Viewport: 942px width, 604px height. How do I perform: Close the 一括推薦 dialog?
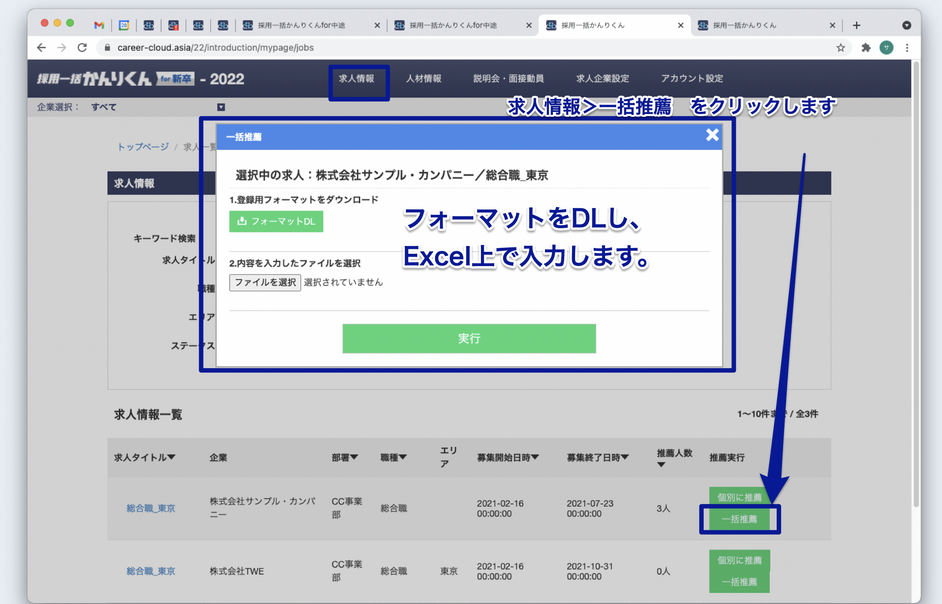[x=712, y=135]
